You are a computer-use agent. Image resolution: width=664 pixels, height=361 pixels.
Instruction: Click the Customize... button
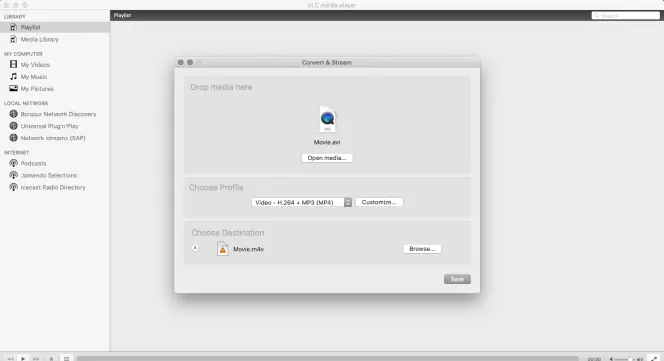[x=379, y=202]
